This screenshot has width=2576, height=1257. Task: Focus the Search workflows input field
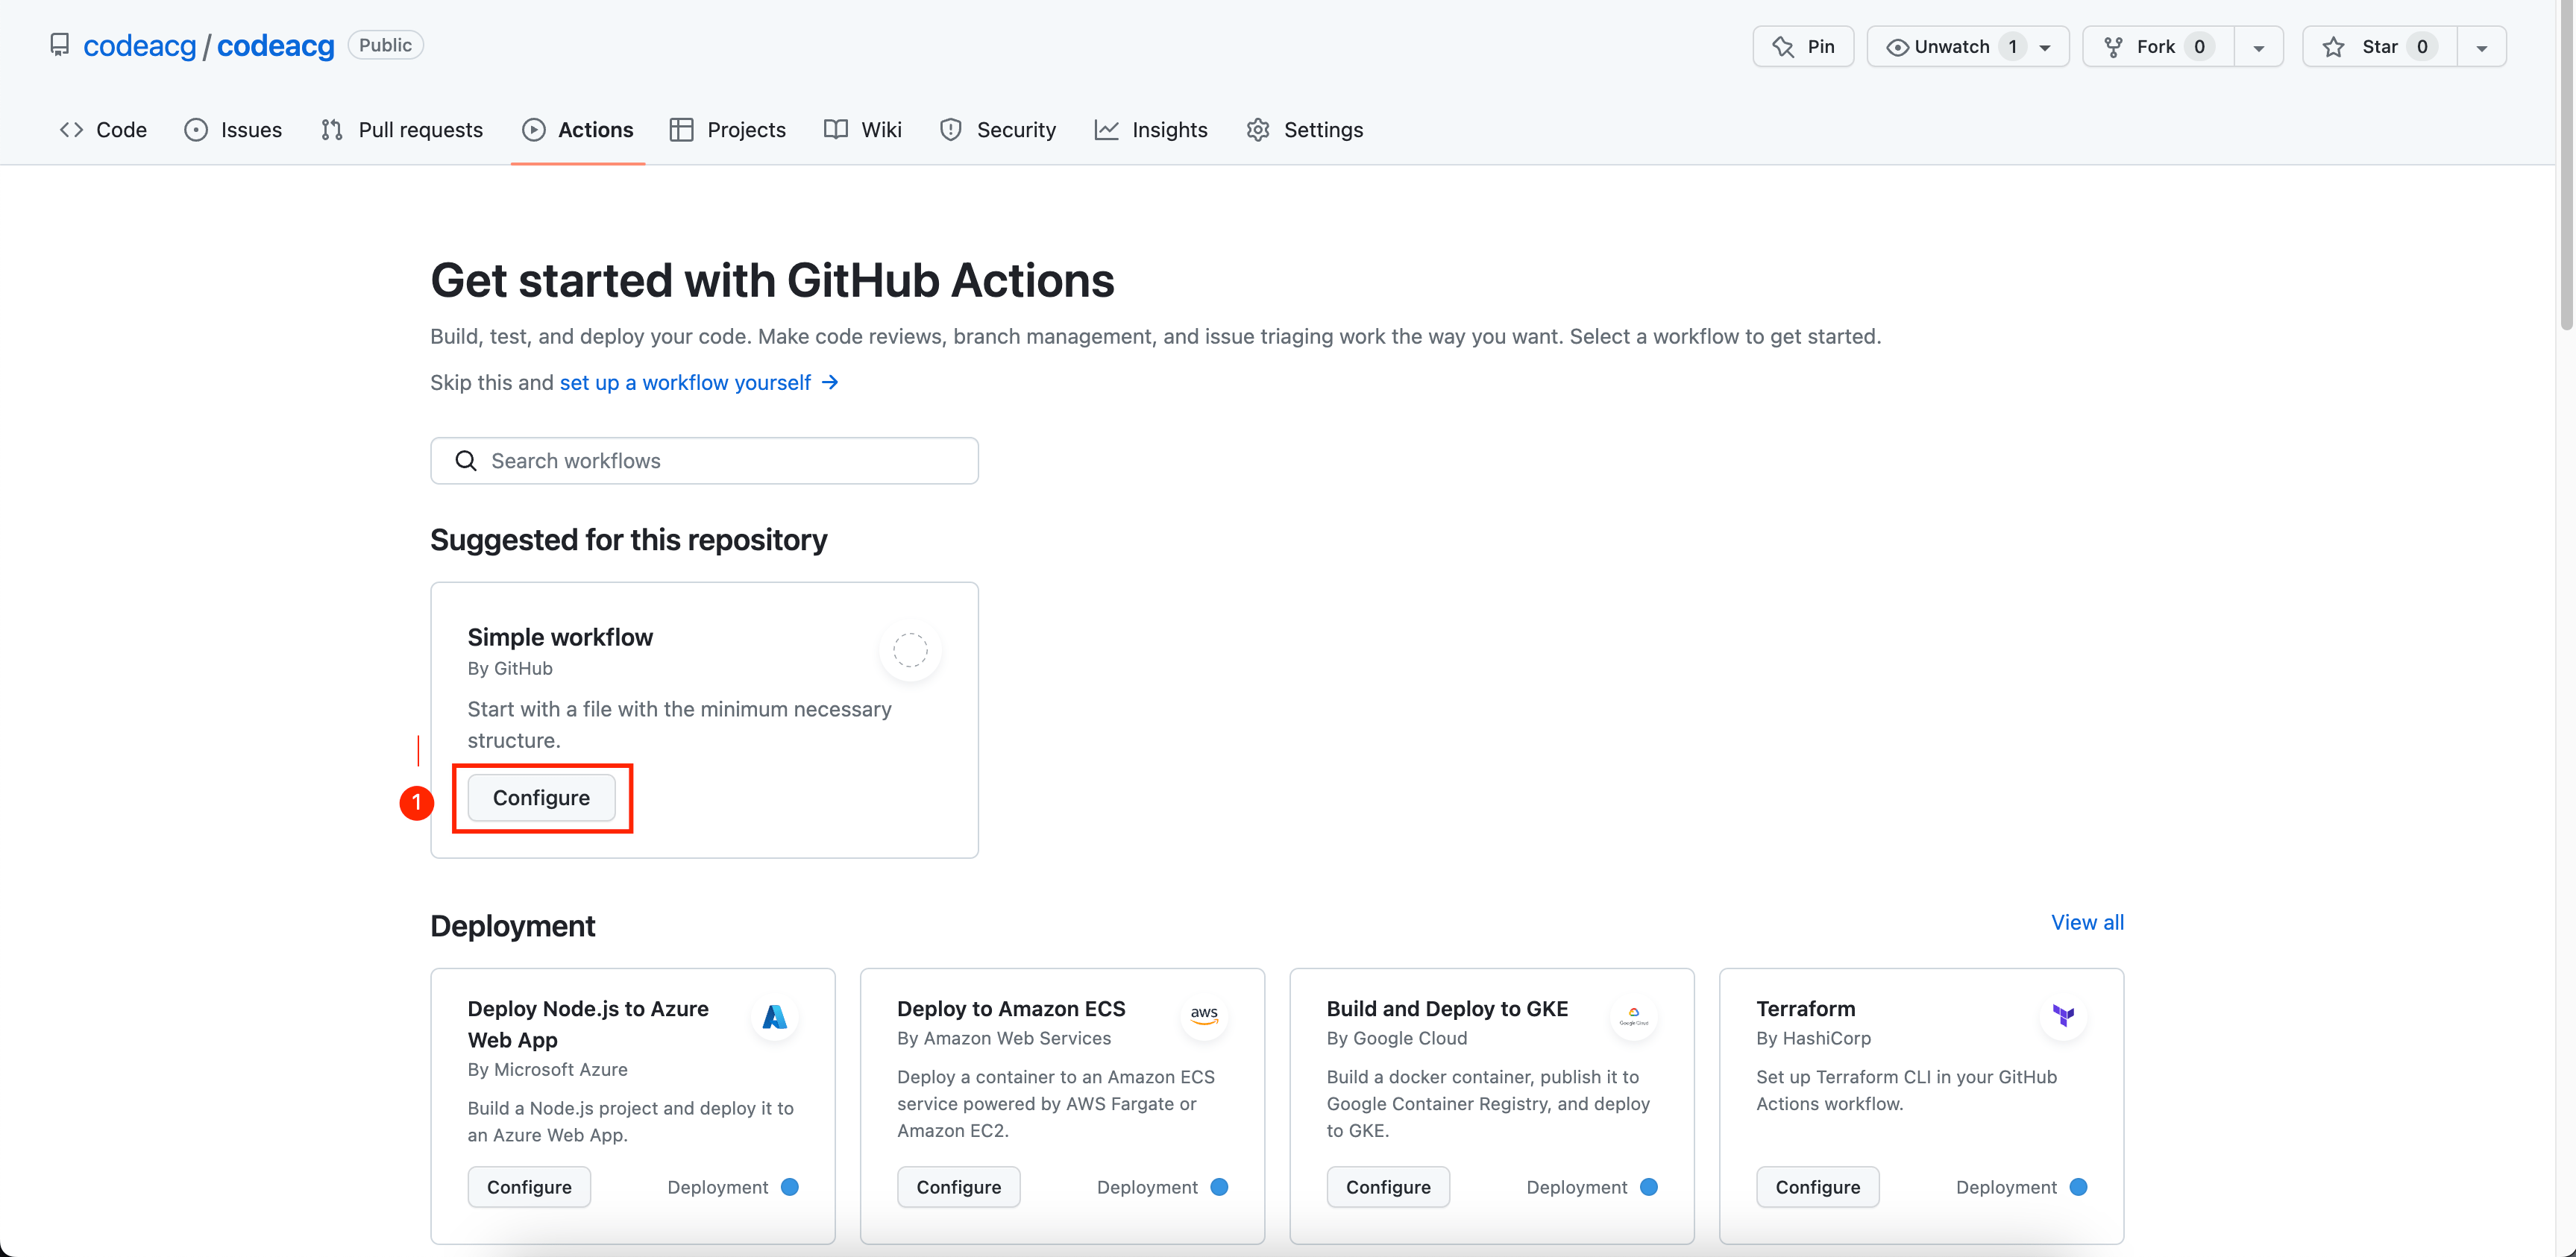[x=704, y=461]
